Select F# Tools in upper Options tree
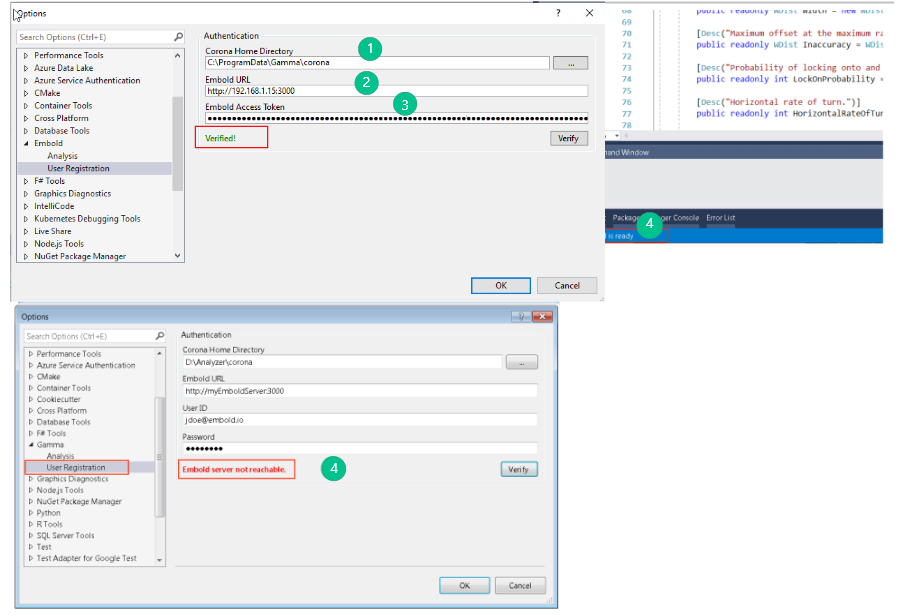The height and width of the screenshot is (615, 902). 49,181
